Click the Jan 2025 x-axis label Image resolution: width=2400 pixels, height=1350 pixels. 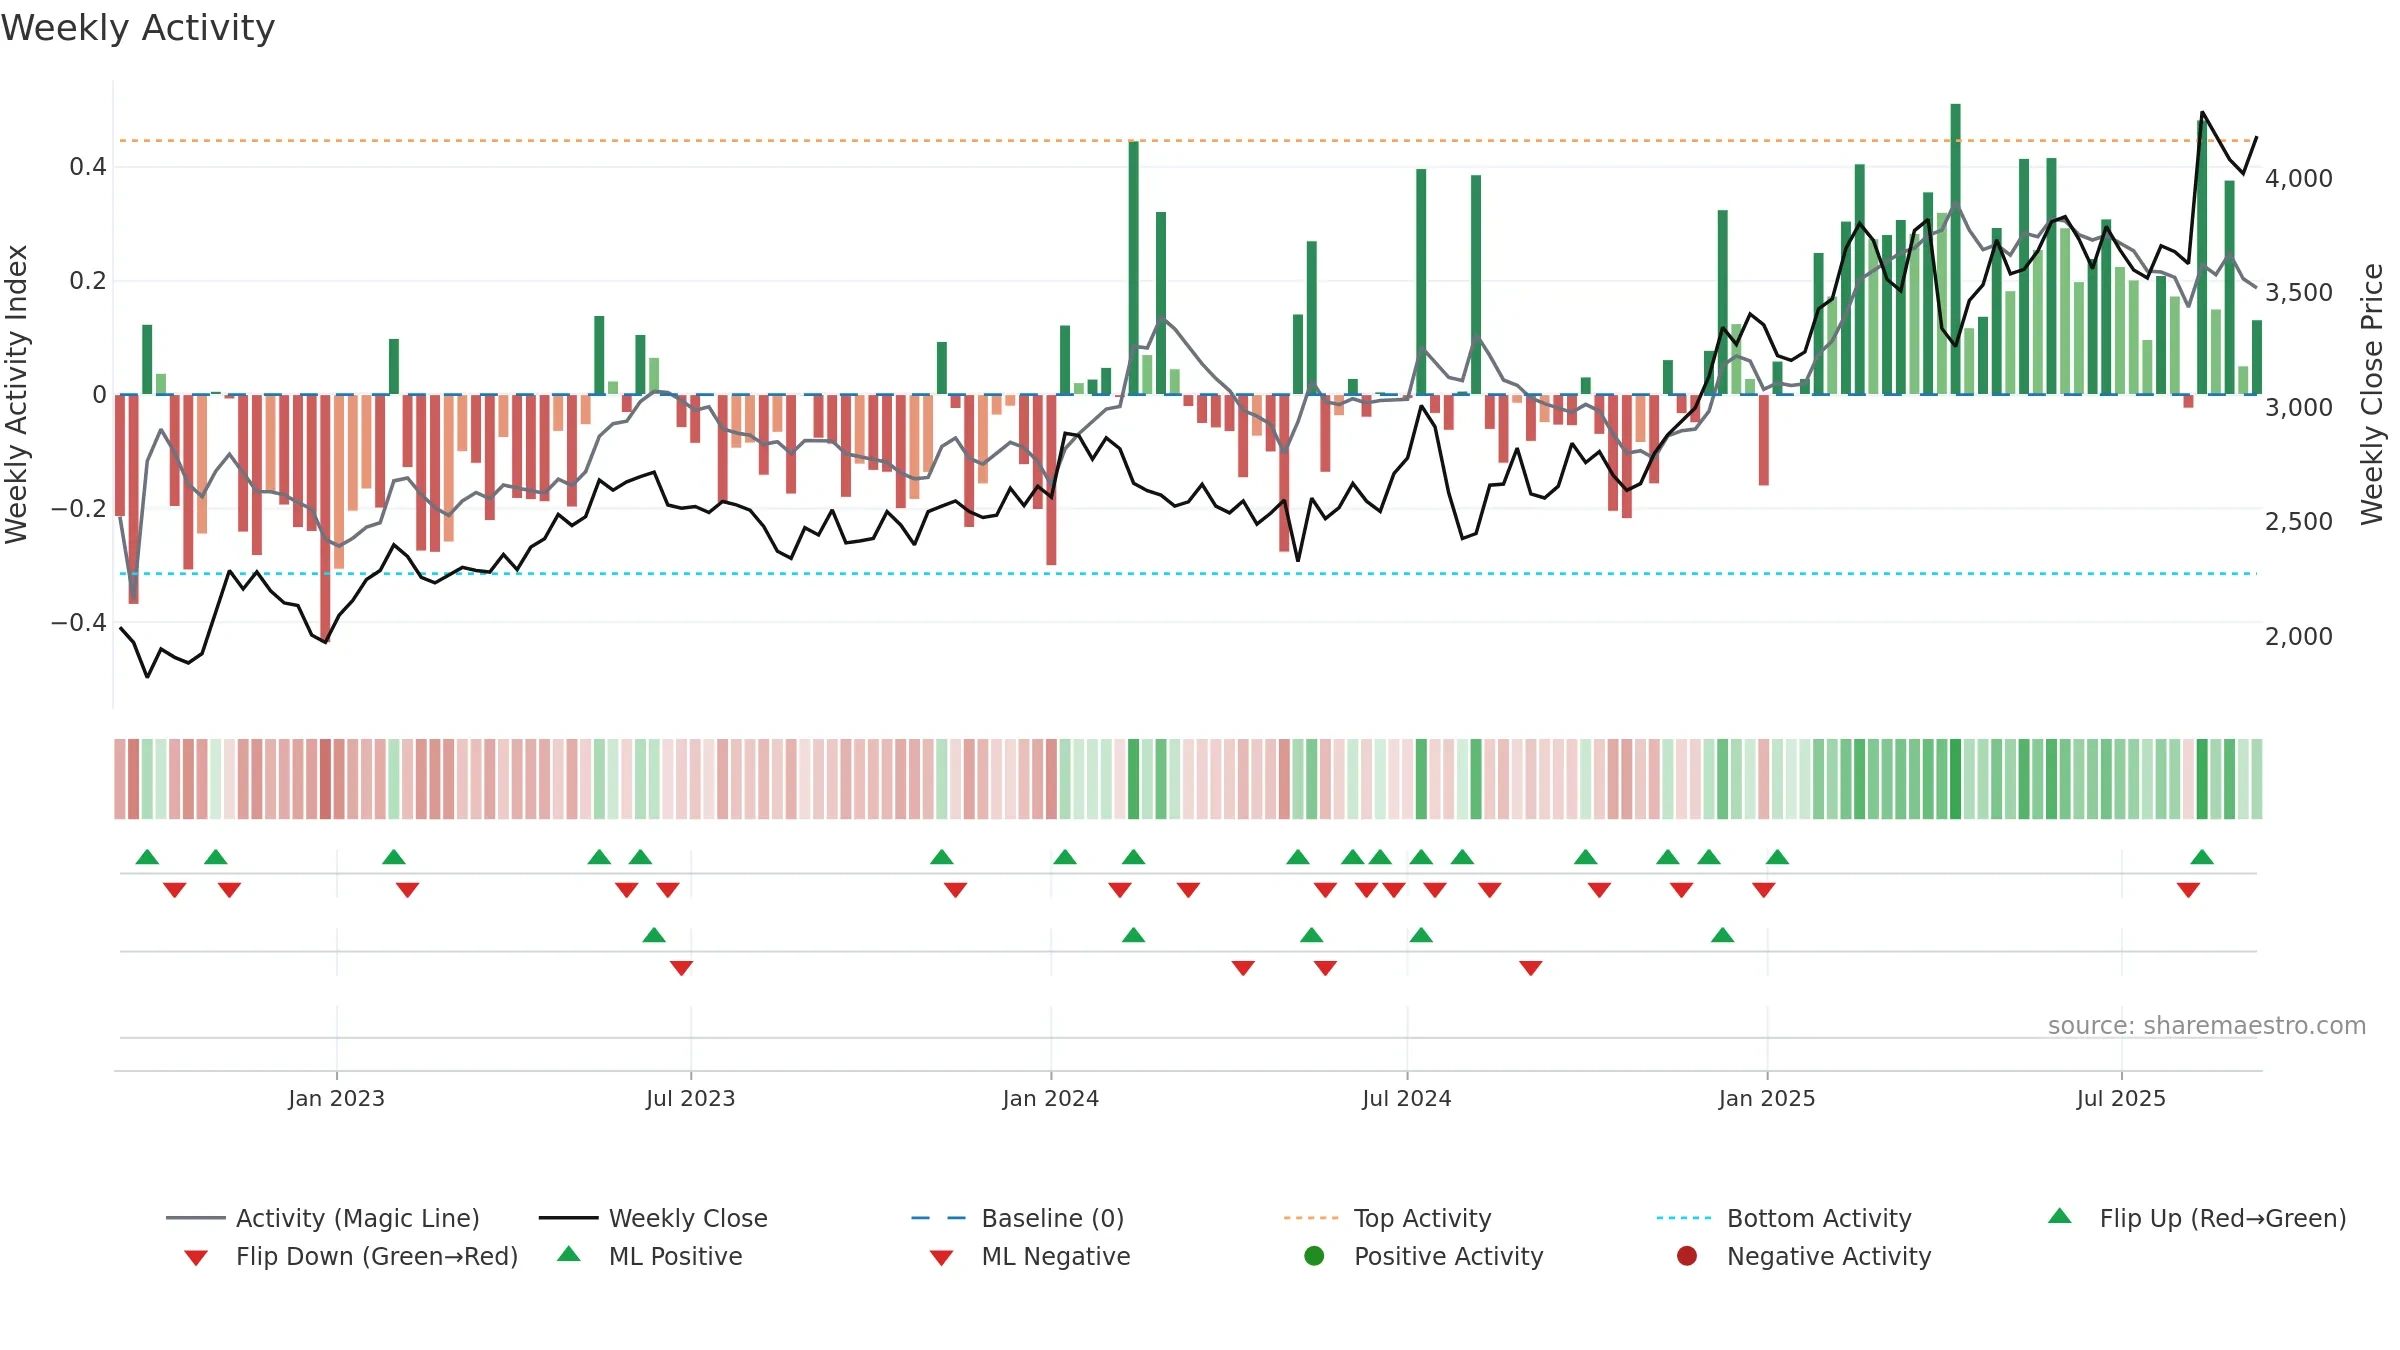pyautogui.click(x=1767, y=1098)
